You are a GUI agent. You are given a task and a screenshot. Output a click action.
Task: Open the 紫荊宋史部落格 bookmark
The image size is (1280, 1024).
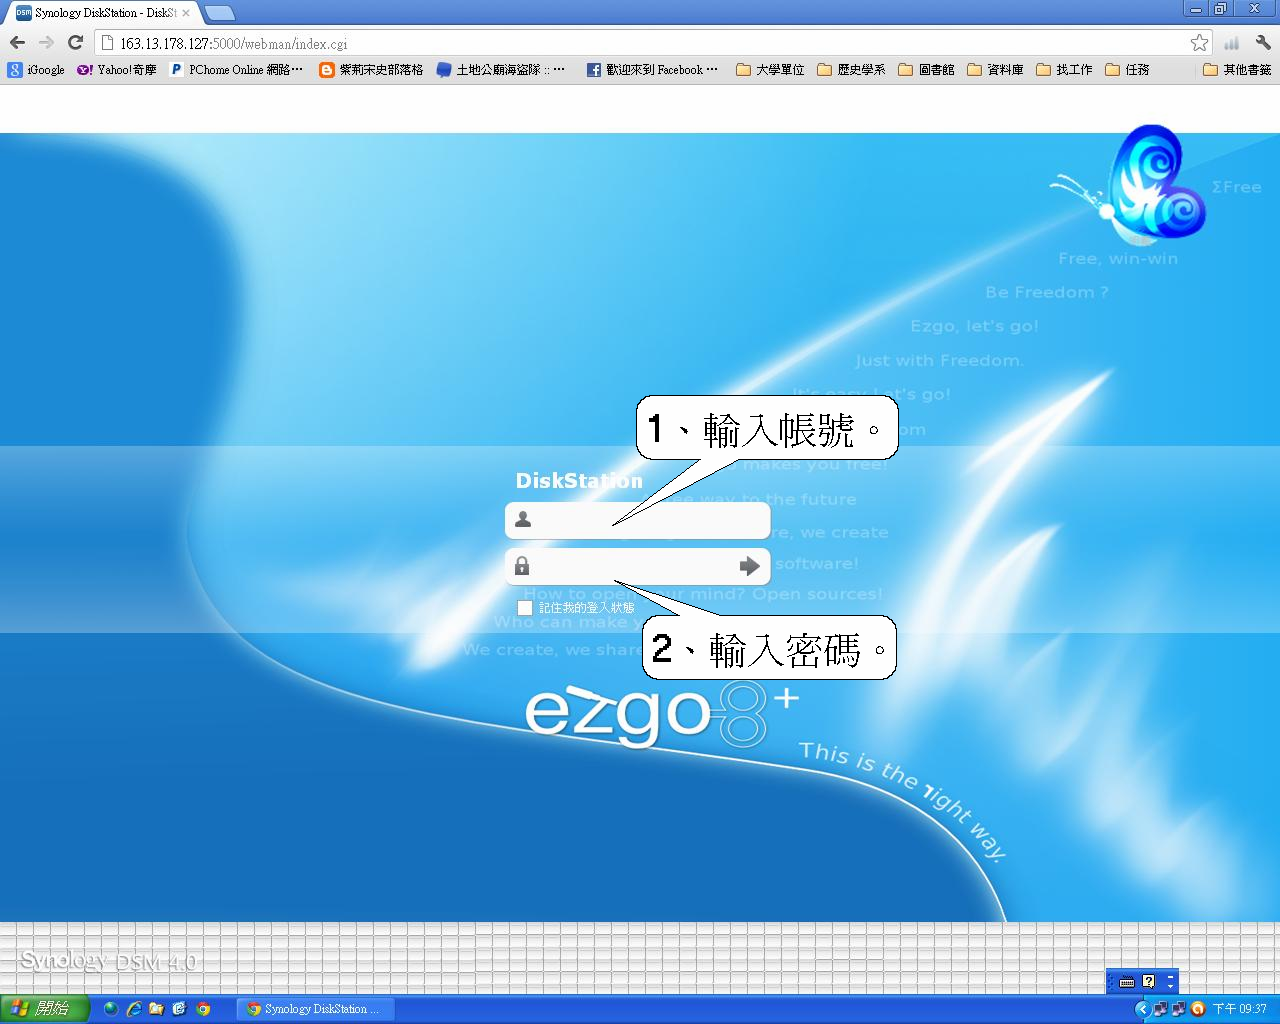coord(371,70)
